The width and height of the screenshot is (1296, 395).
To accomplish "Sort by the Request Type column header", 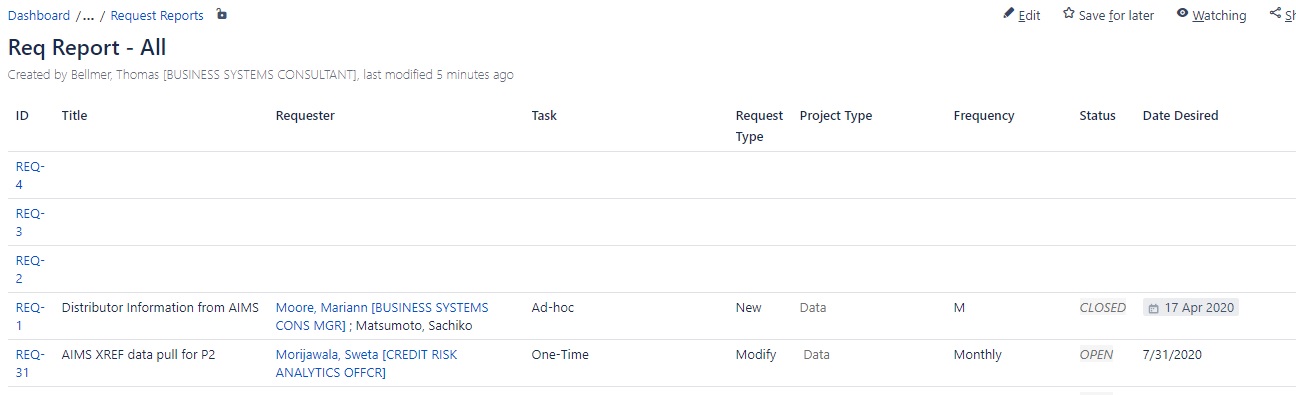I will pyautogui.click(x=759, y=126).
